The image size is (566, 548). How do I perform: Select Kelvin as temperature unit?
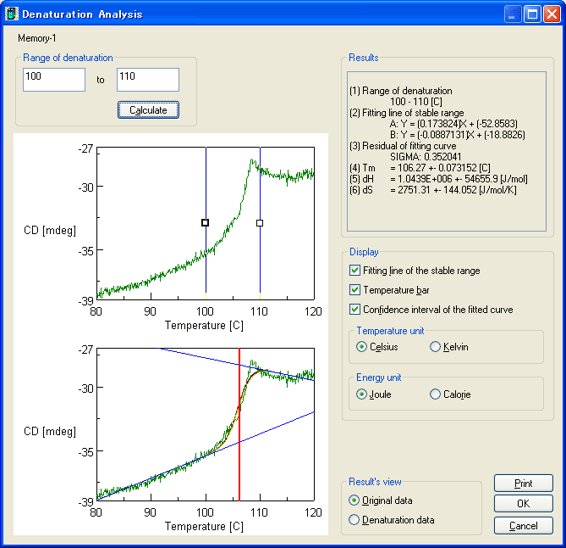[435, 347]
